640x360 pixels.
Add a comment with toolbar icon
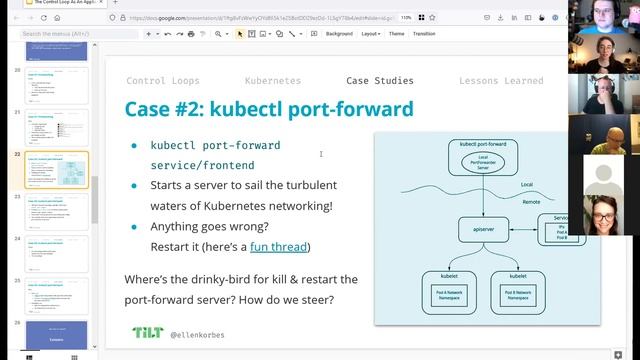tap(314, 34)
